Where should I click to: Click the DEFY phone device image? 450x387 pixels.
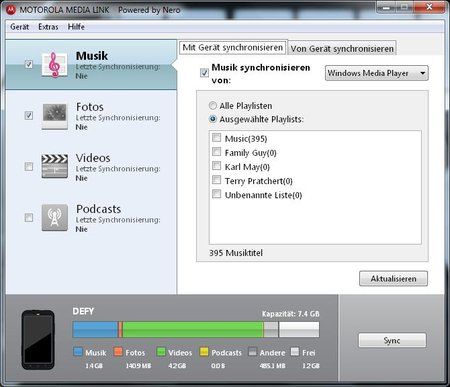click(38, 340)
